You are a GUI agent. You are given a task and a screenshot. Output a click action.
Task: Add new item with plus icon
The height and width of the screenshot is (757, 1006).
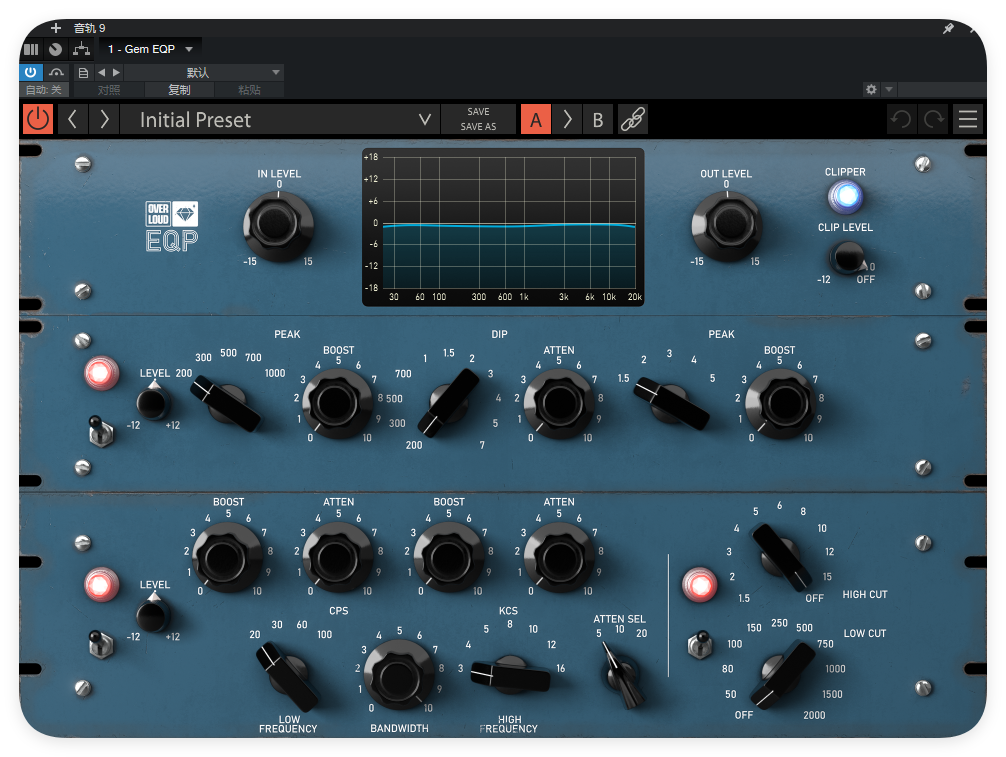(x=56, y=28)
